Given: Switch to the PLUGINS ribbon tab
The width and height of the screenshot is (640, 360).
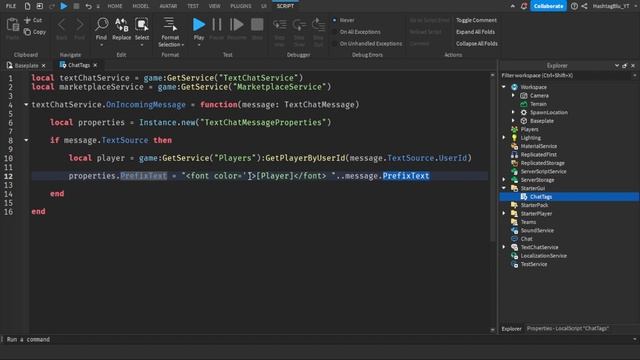Looking at the screenshot, I should click(241, 6).
